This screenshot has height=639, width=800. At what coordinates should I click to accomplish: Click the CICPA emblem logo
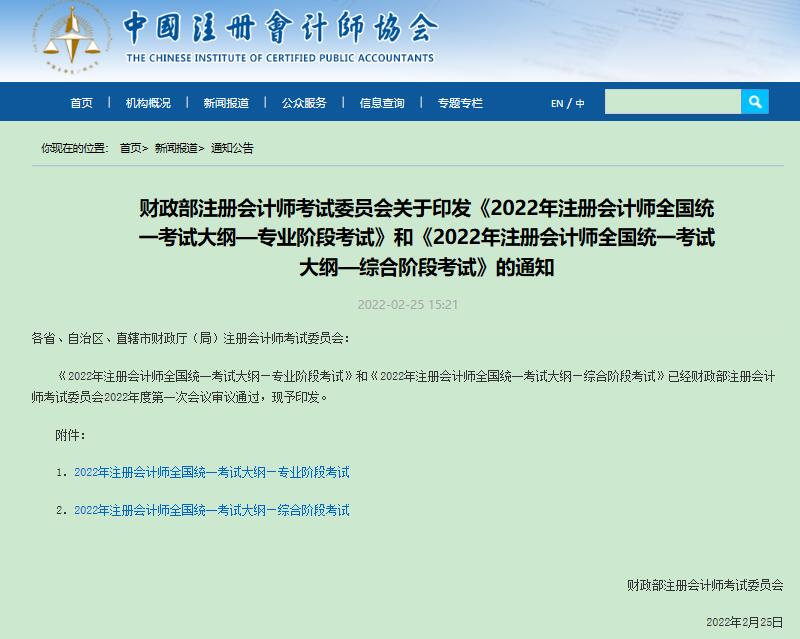72,40
